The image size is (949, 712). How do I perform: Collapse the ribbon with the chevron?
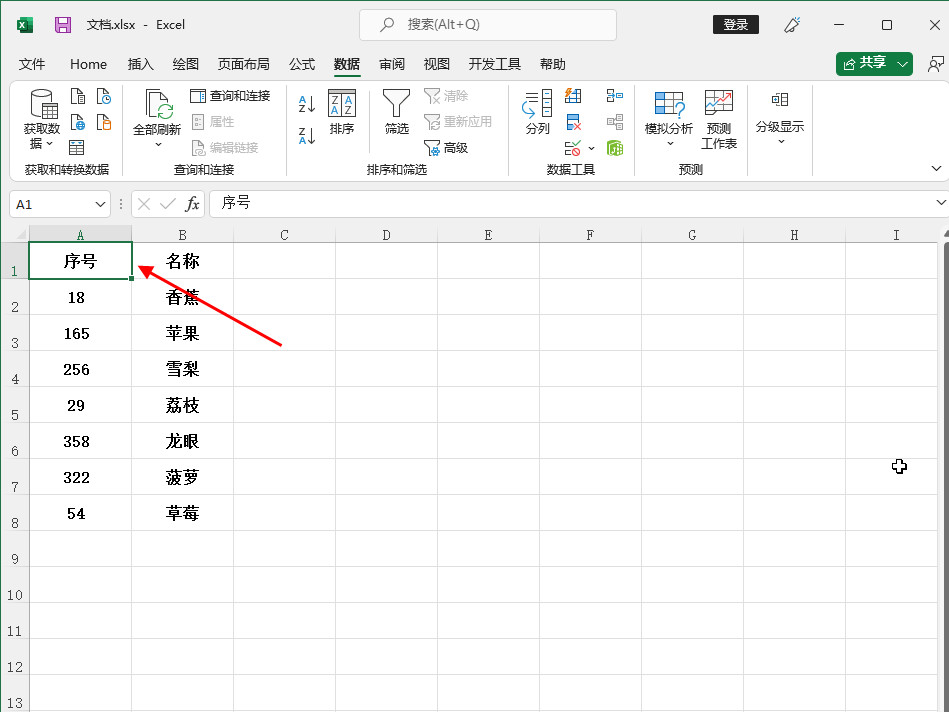936,168
